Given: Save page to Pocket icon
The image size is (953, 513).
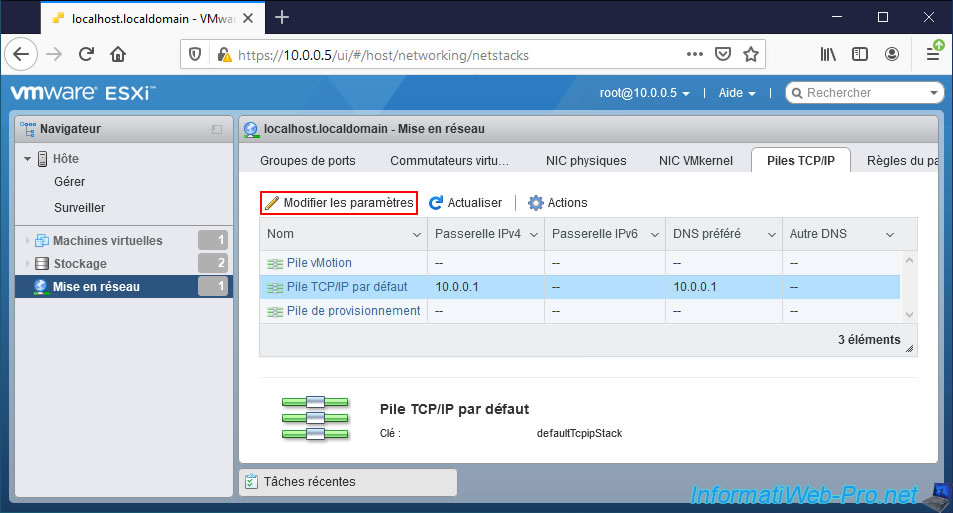Looking at the screenshot, I should 723,54.
